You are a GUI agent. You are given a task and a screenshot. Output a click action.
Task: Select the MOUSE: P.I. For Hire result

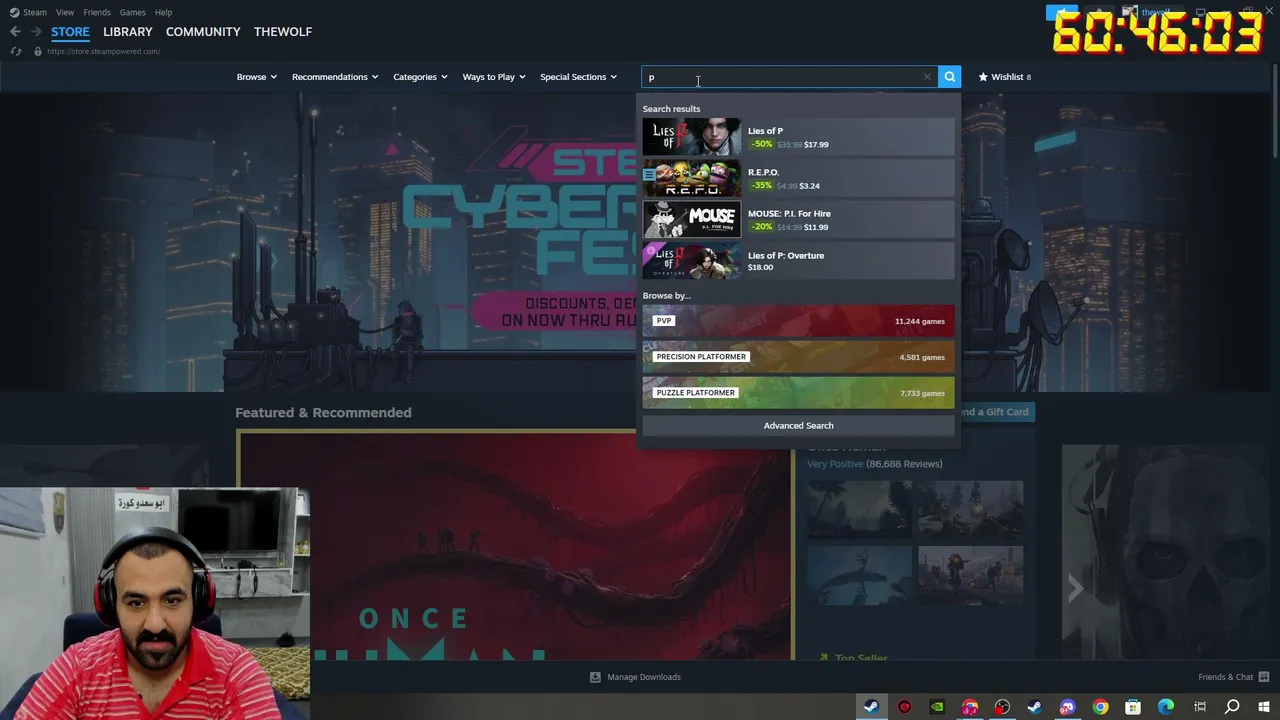[x=798, y=220]
